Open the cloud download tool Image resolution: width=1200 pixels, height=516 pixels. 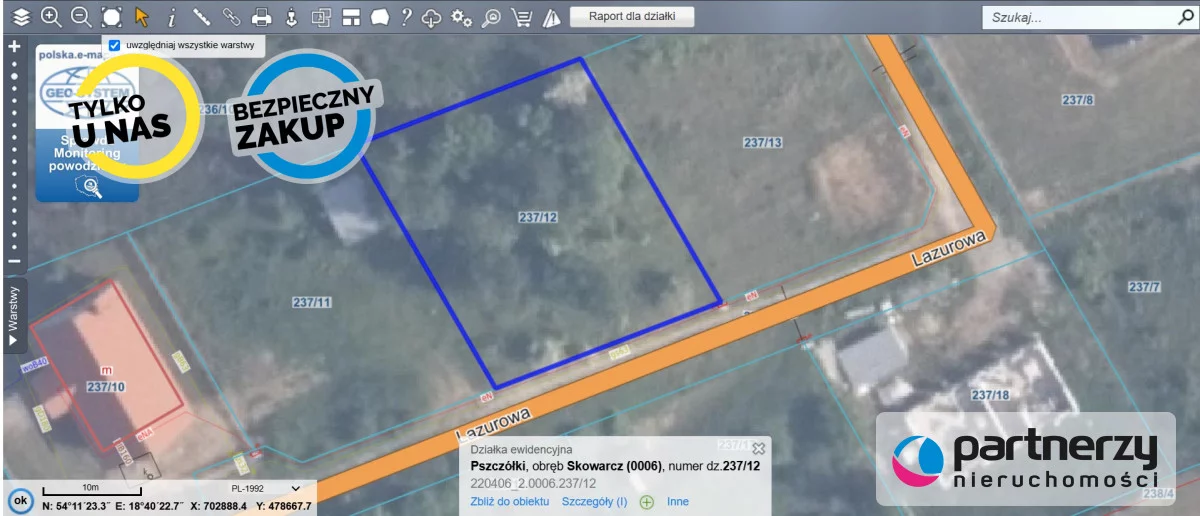click(432, 16)
